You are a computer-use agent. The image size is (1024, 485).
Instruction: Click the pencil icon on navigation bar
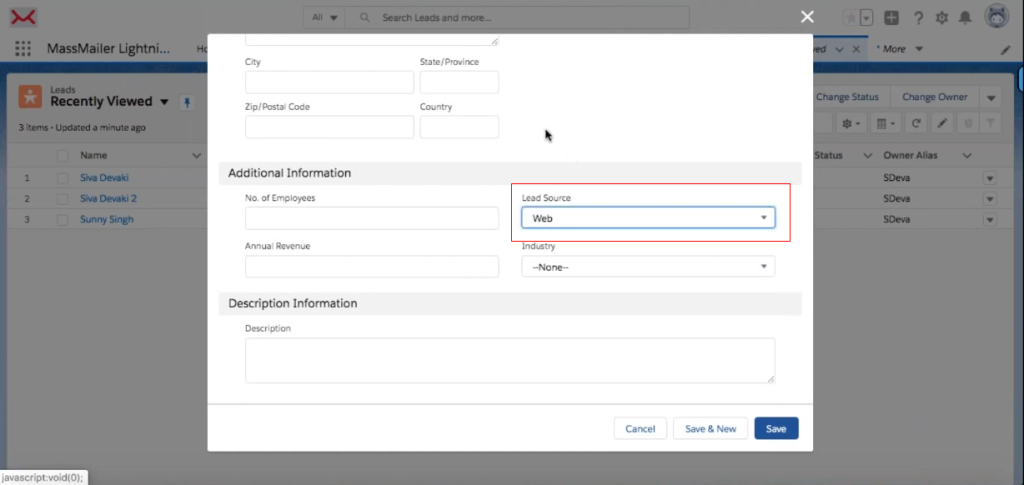point(1006,50)
